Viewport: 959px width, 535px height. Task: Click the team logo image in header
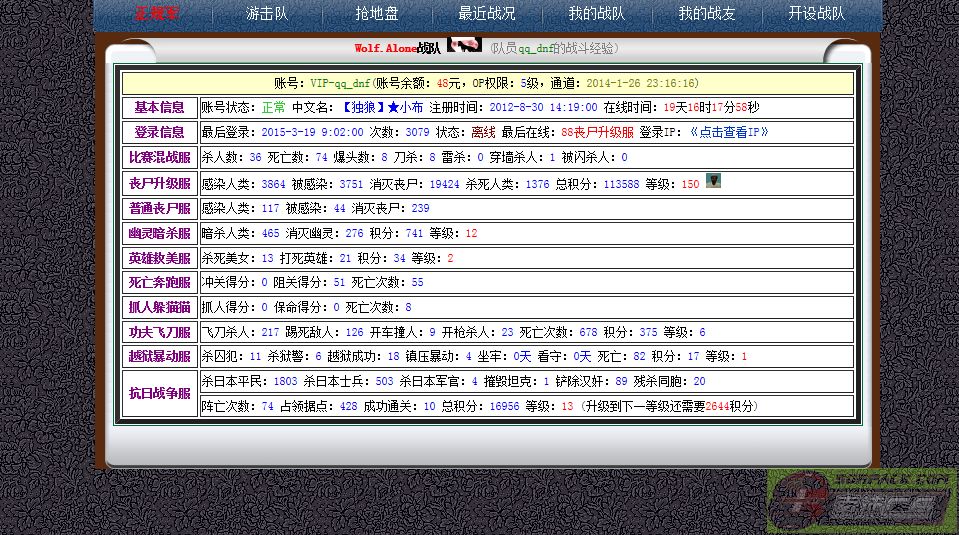[464, 45]
